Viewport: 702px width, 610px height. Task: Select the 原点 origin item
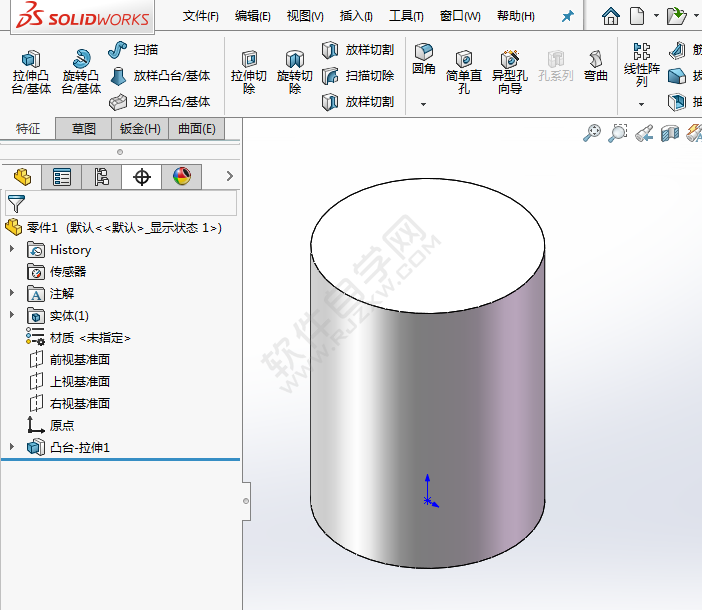[x=51, y=425]
